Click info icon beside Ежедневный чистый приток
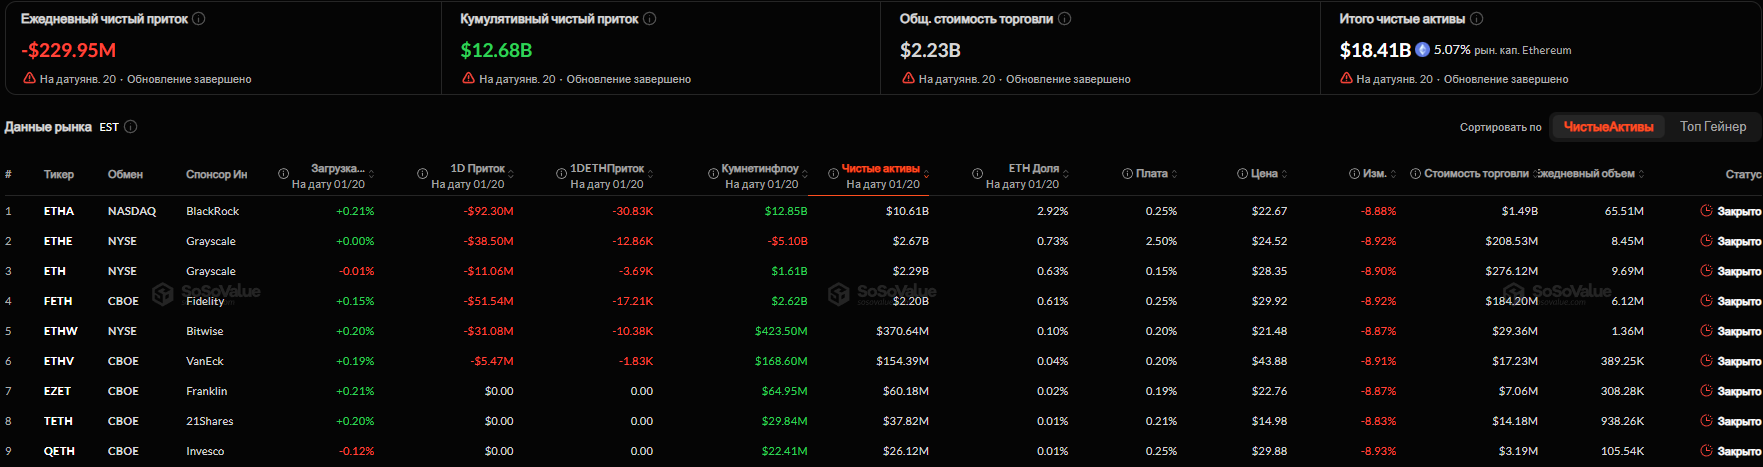The height and width of the screenshot is (467, 1763). (x=199, y=19)
